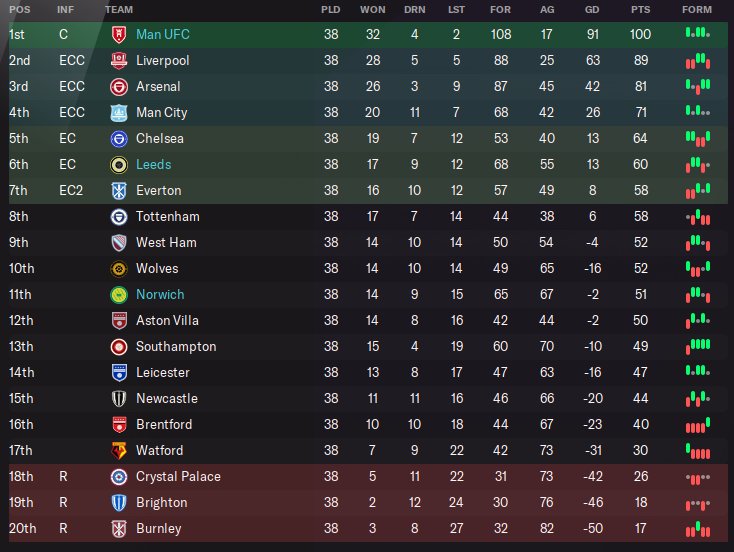The image size is (734, 552).
Task: Click the Wolves club badge icon
Action: (x=118, y=269)
